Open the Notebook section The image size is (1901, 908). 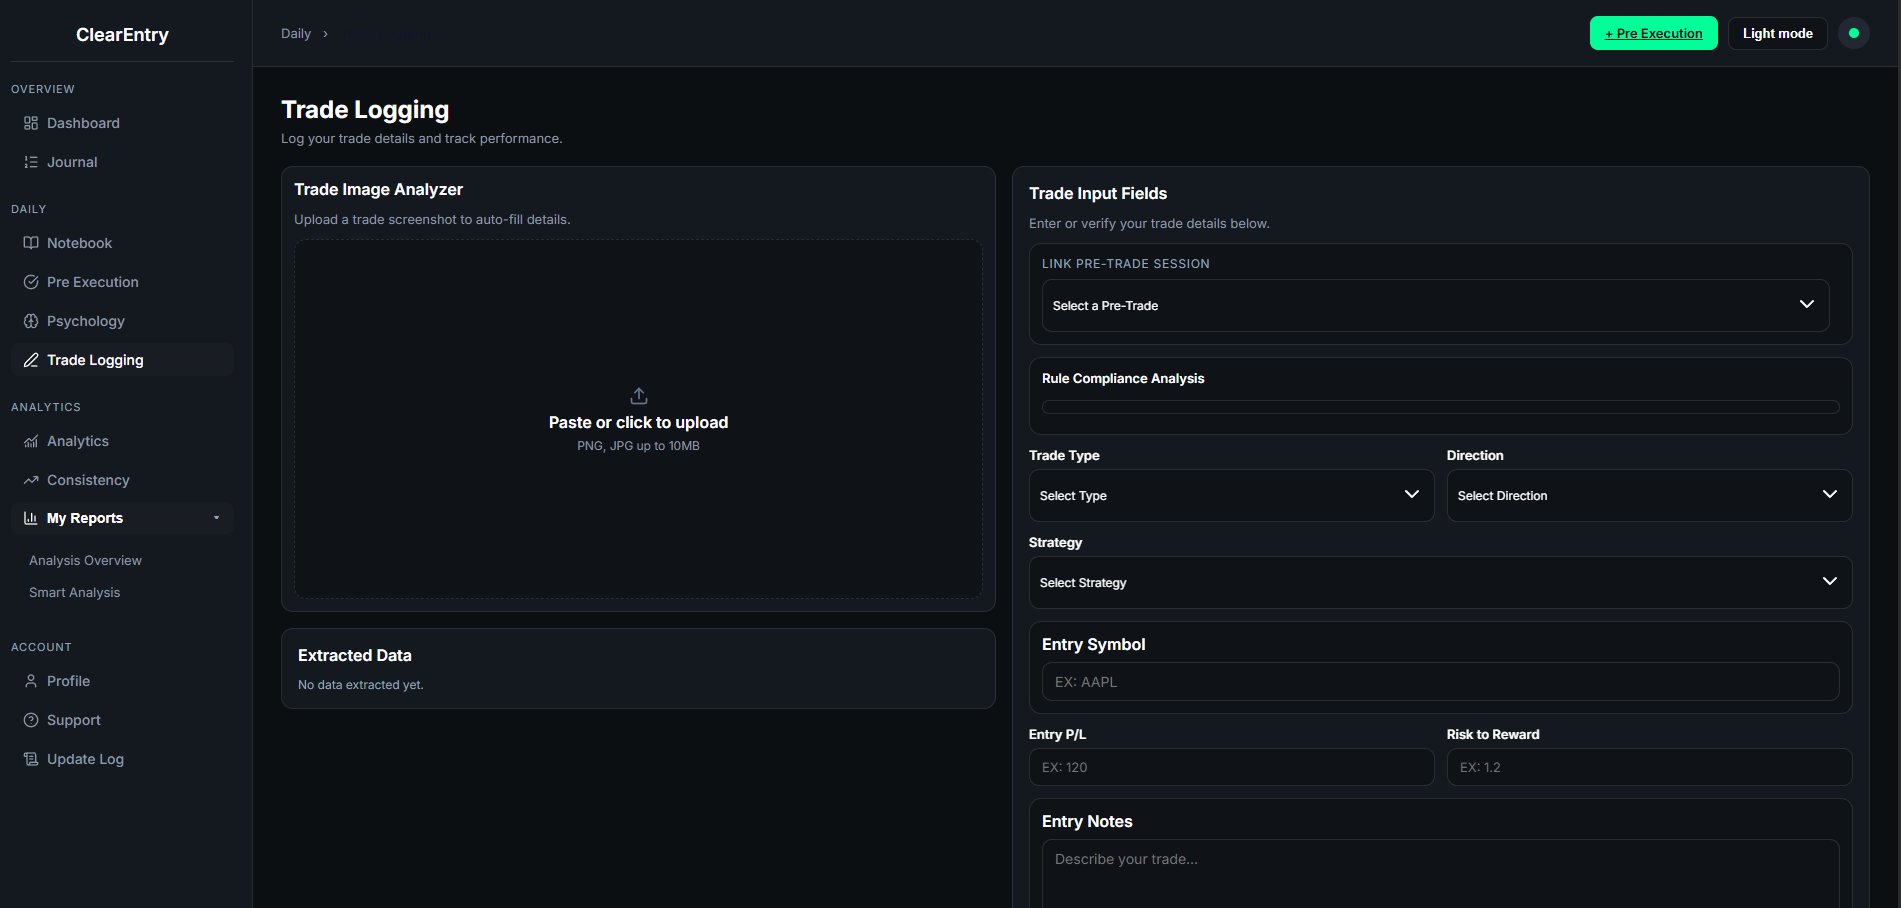31,242
